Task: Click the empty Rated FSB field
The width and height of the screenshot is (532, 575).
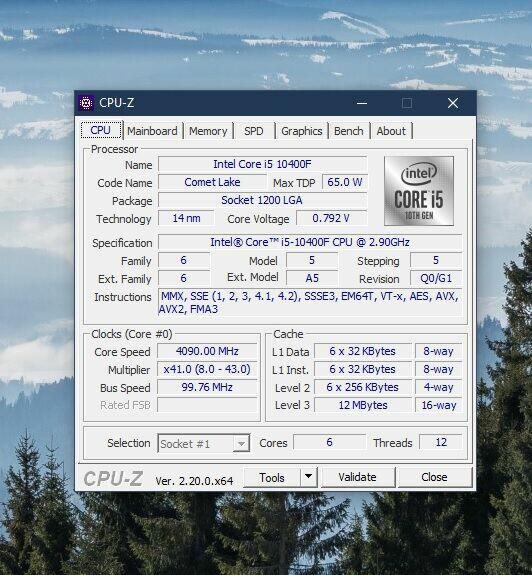Action: (x=208, y=405)
